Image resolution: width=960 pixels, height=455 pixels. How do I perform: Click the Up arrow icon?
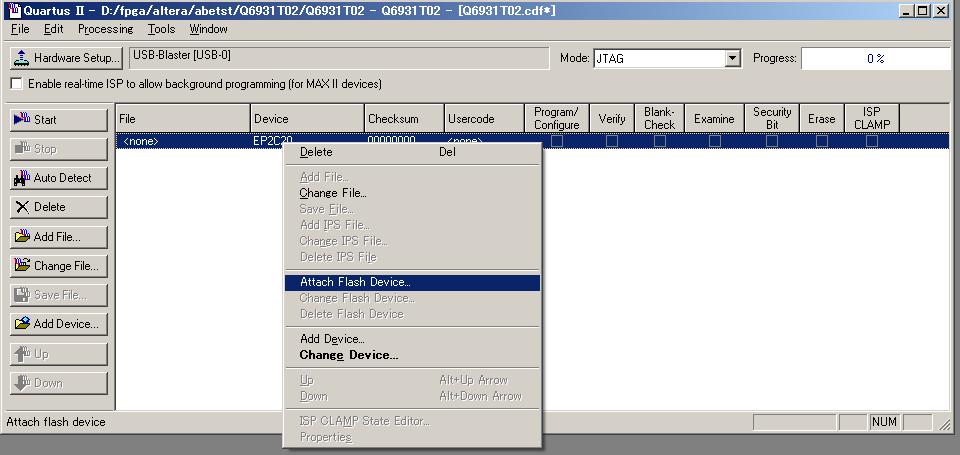click(22, 353)
